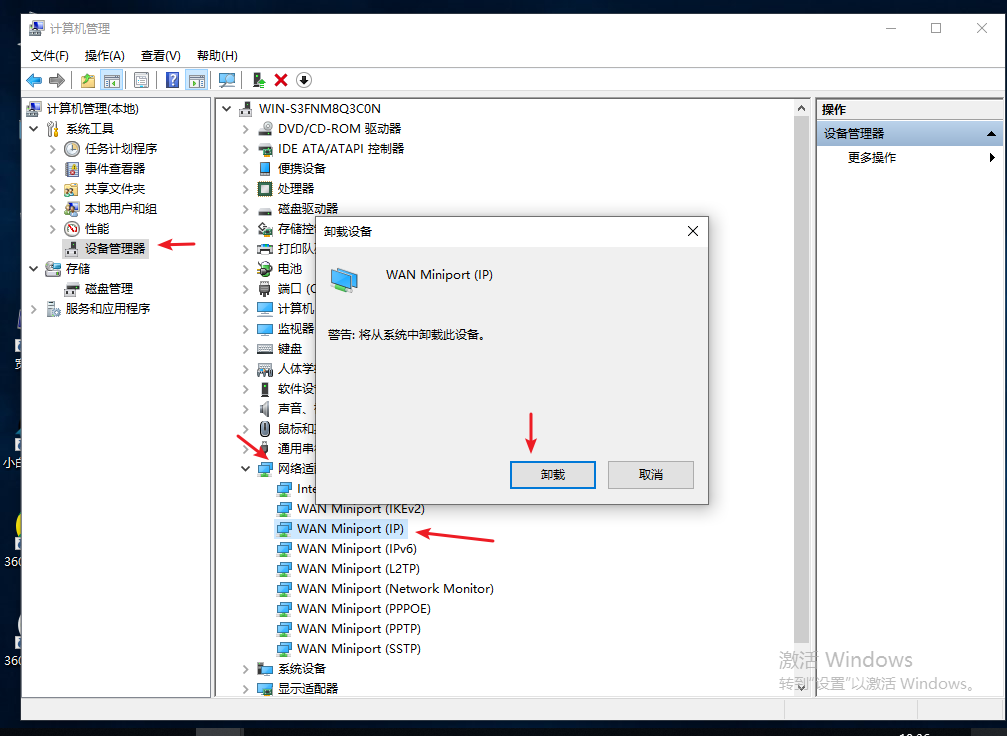Viewport: 1008px width, 736px height.
Task: Toggle the show/hide action pane toolbar button
Action: [197, 80]
